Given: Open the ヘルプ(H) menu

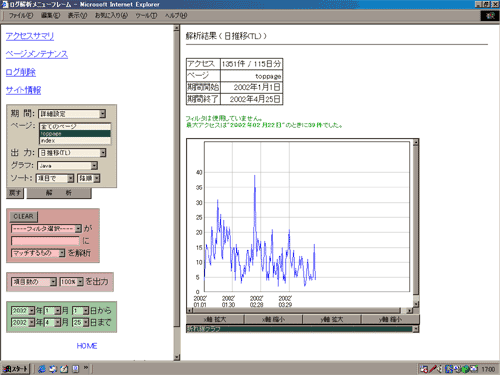Looking at the screenshot, I should click(x=176, y=16).
